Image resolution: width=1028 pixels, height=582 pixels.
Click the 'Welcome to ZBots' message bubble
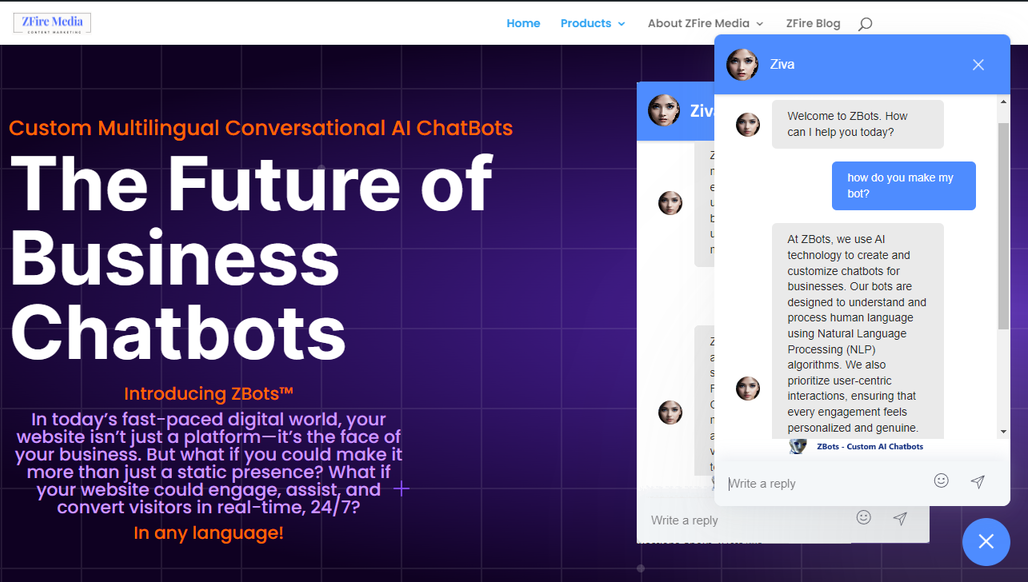point(858,124)
